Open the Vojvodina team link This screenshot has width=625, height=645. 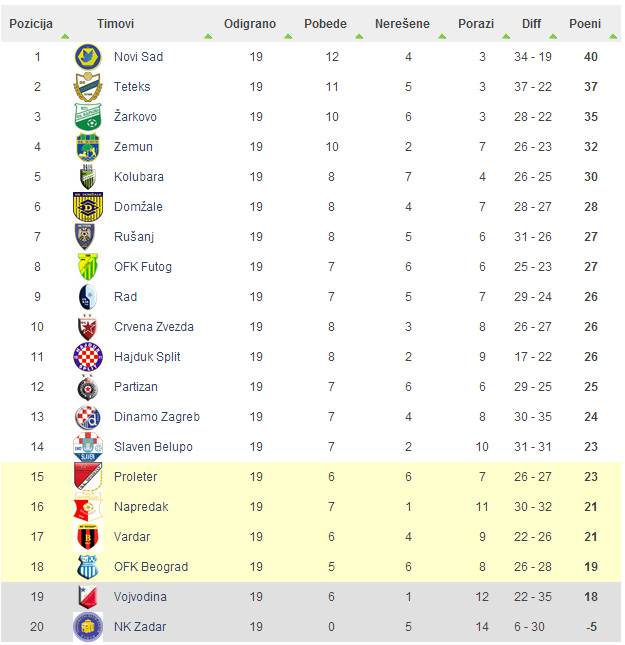[x=140, y=597]
